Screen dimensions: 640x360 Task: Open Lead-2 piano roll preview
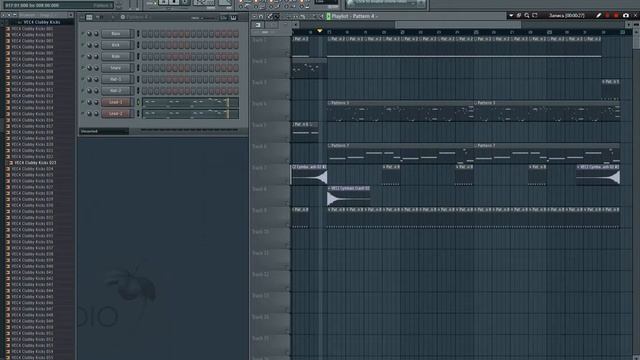[x=190, y=113]
